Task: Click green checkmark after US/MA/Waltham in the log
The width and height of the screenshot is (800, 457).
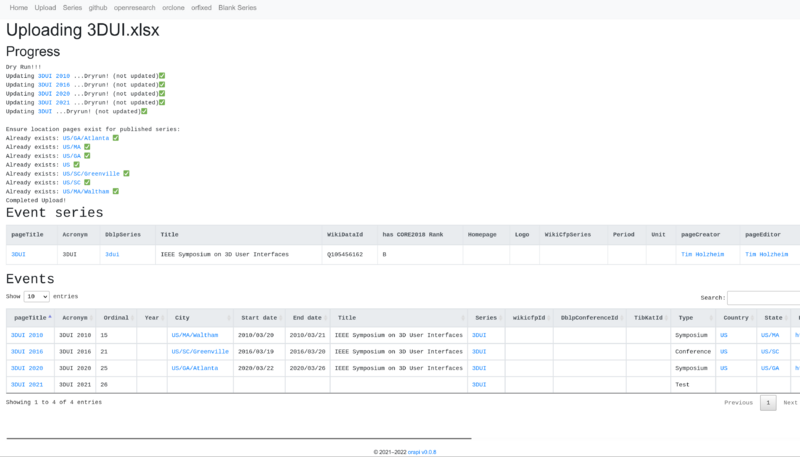Action: point(116,191)
